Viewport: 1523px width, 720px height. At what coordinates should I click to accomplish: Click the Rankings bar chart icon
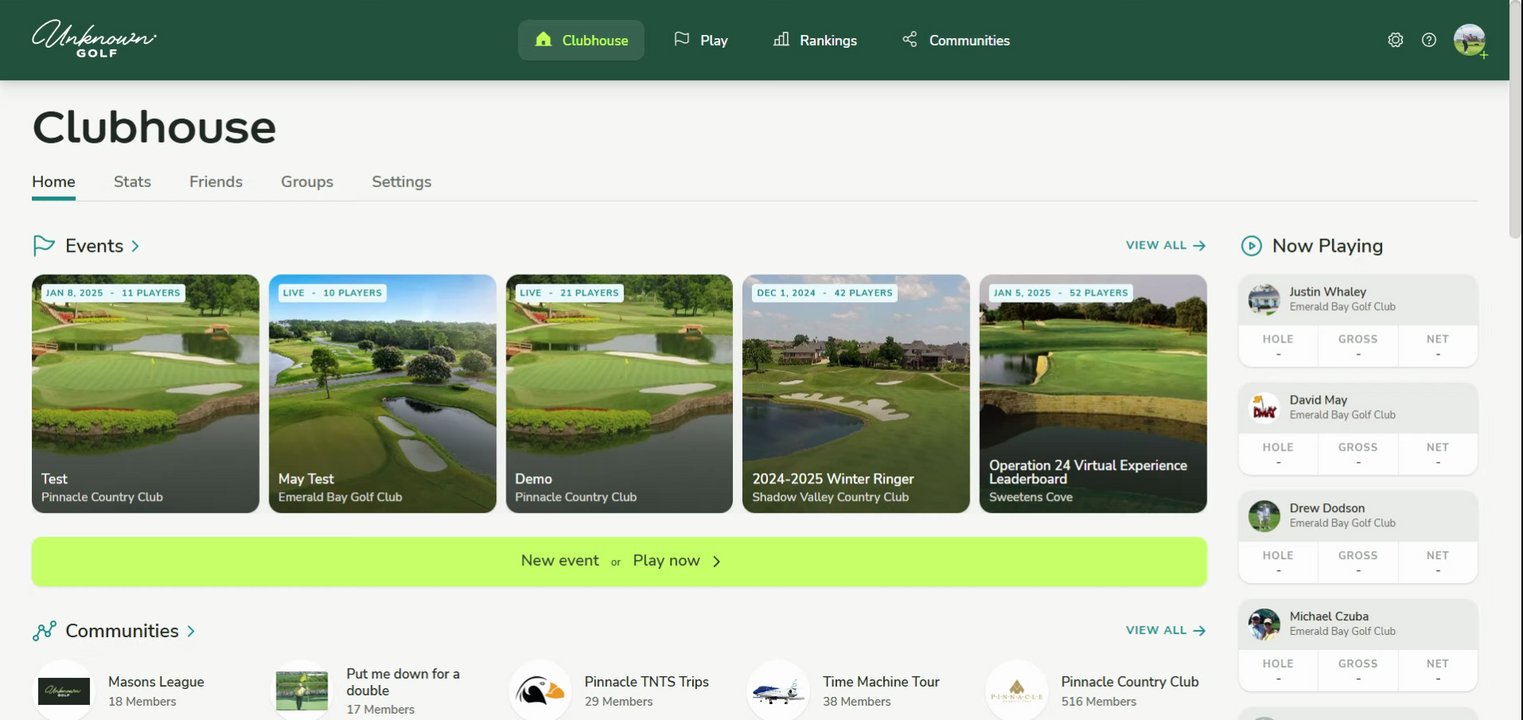point(781,39)
